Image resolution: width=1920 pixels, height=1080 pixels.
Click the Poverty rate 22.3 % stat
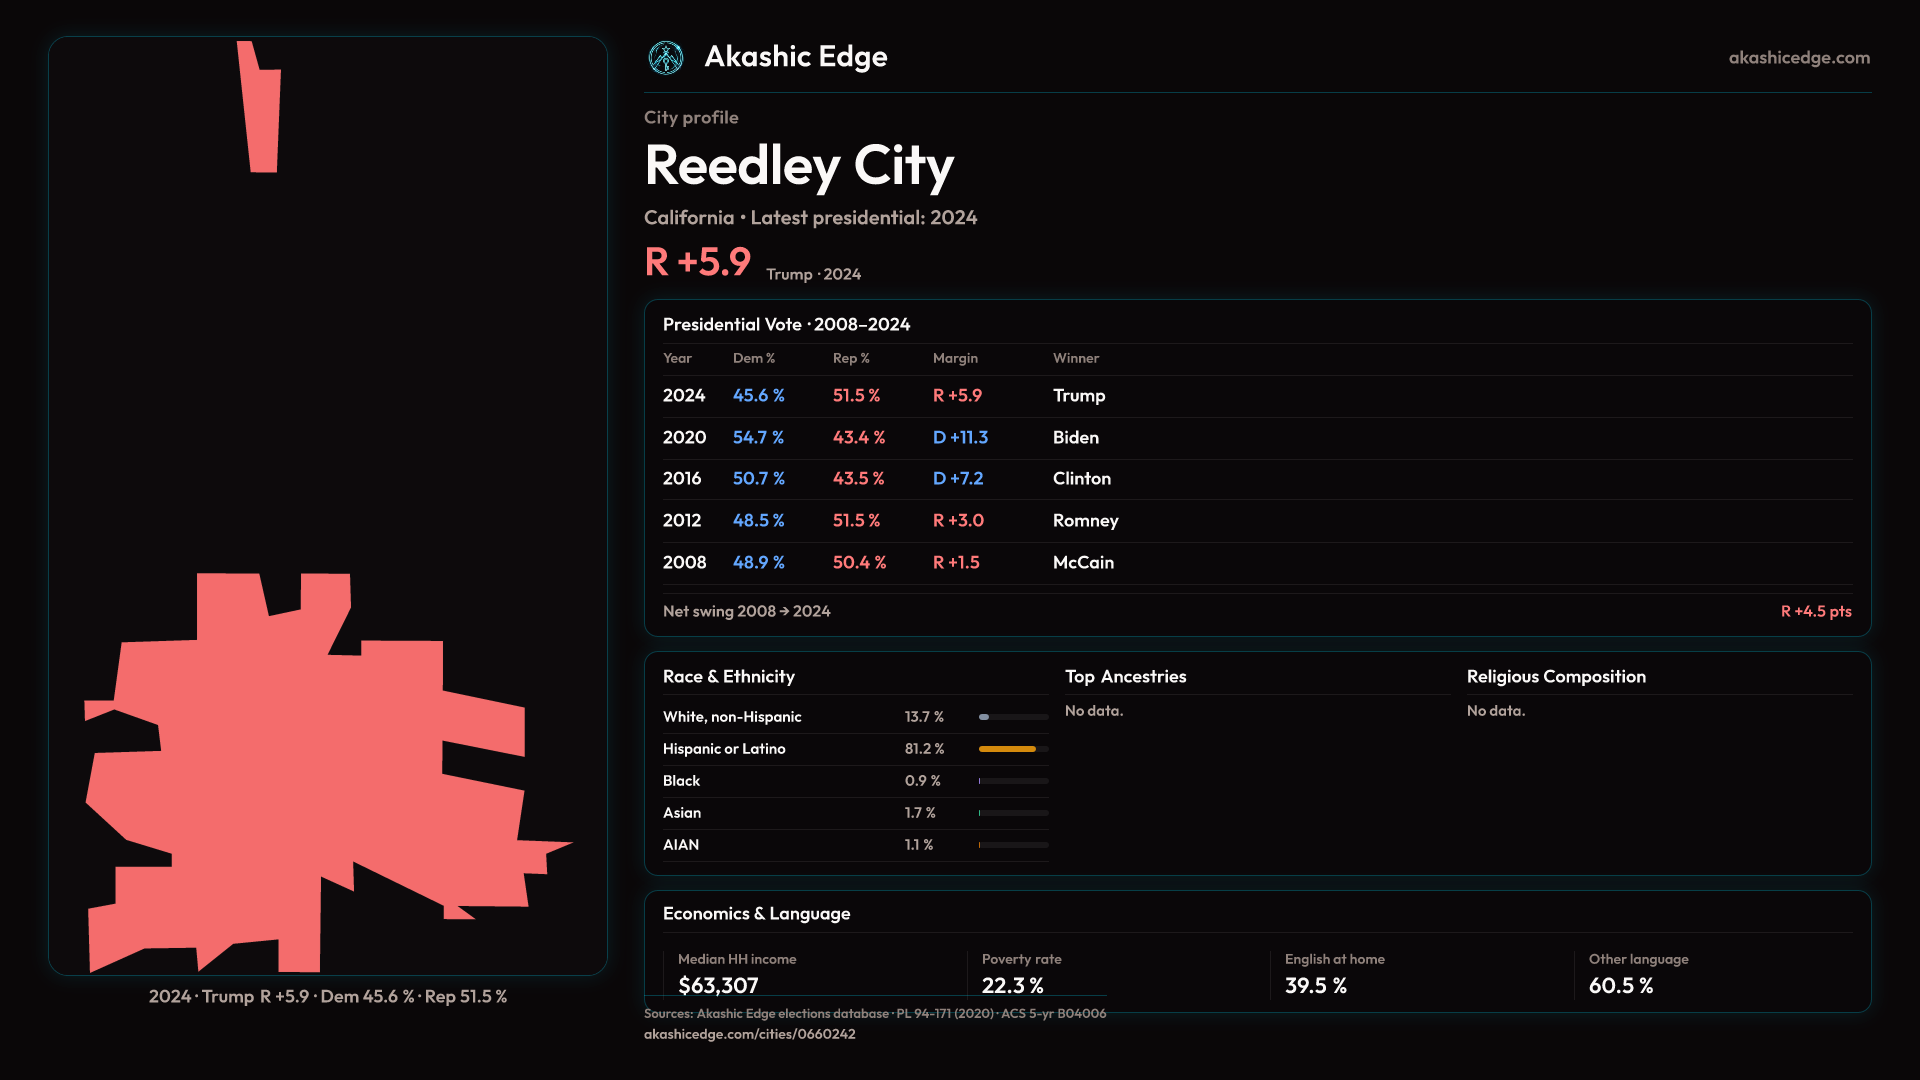1012,985
